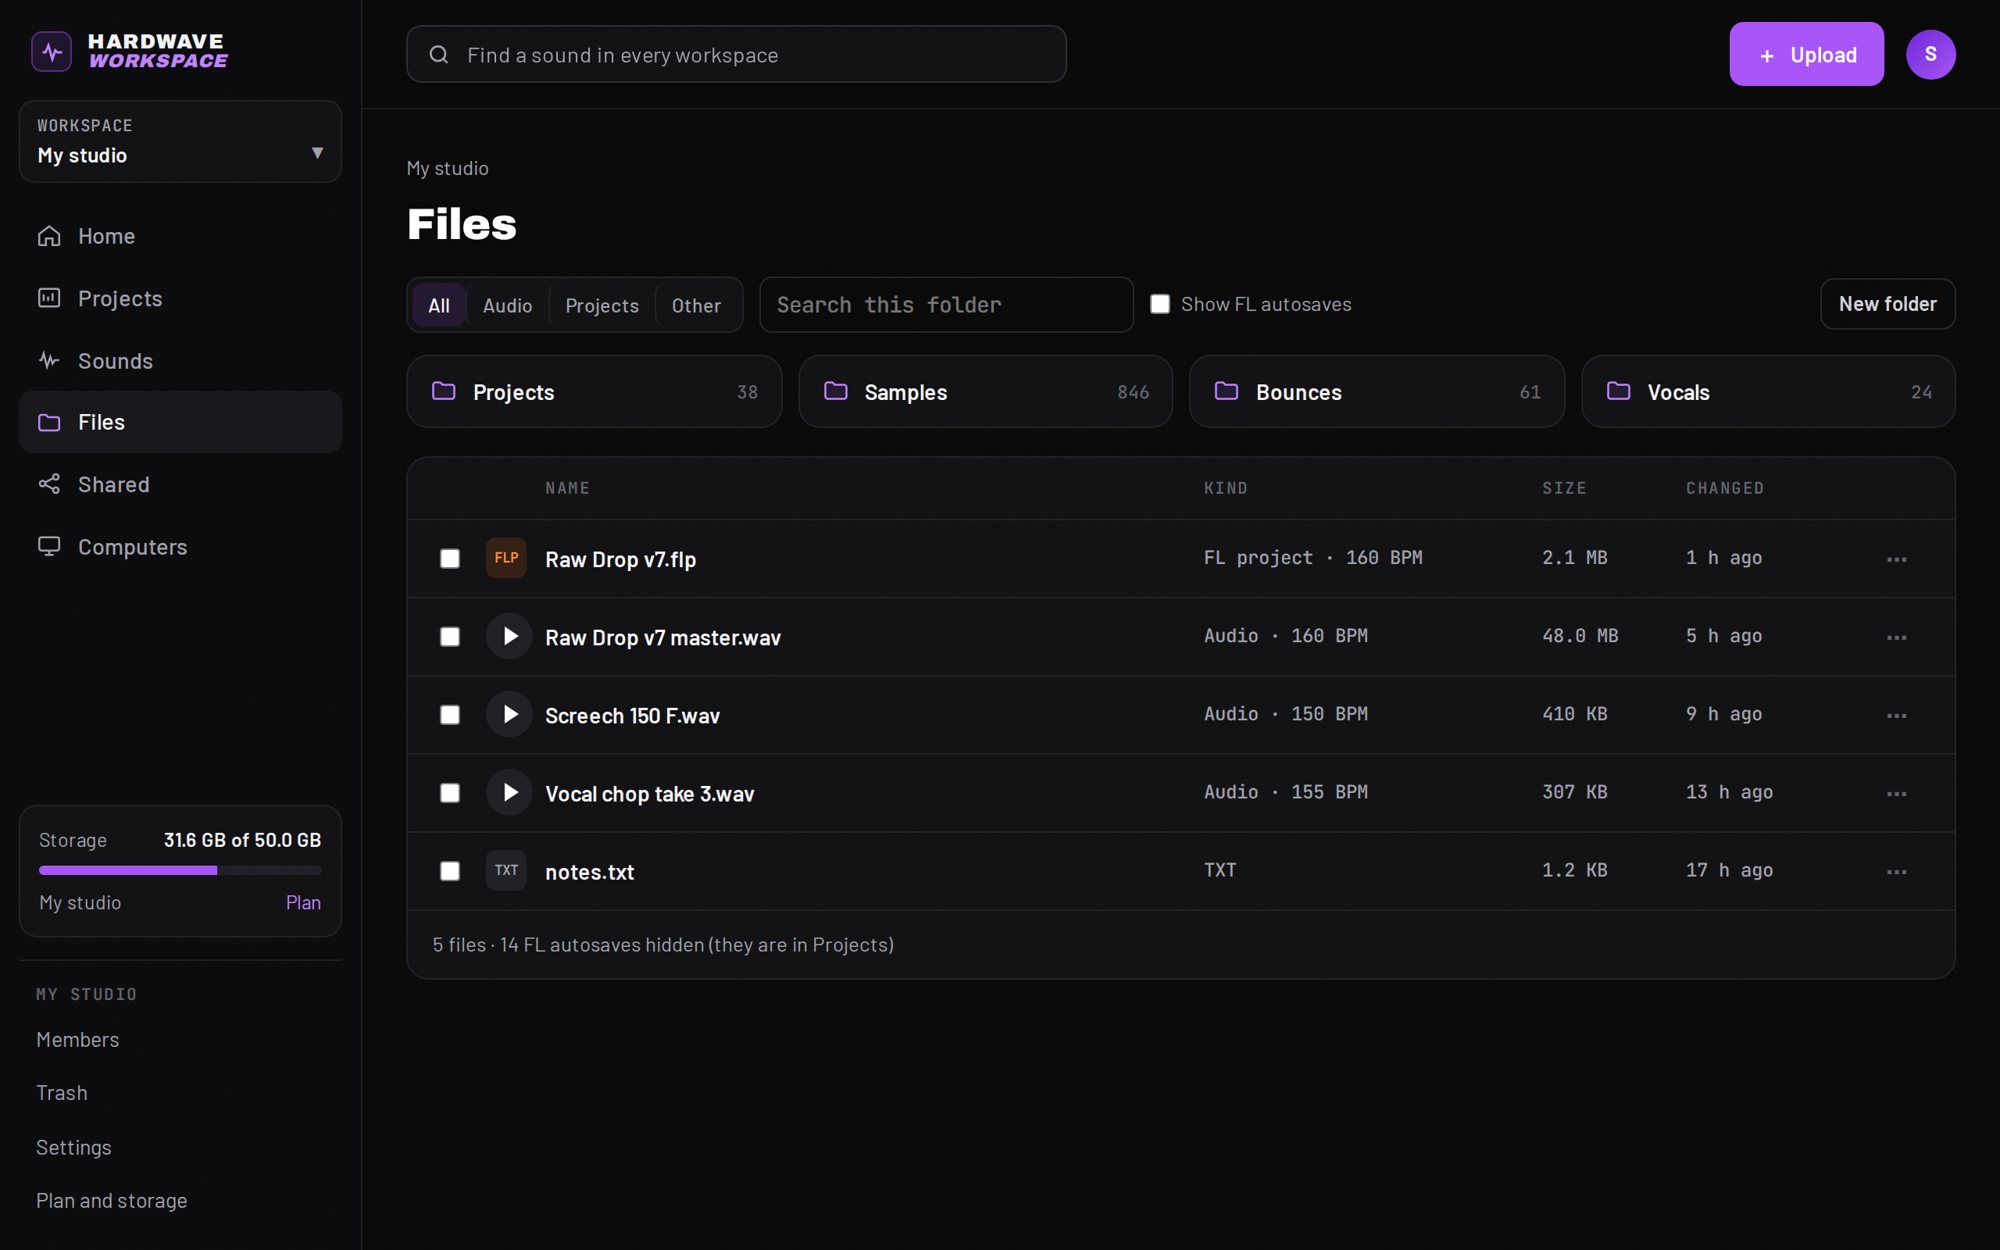Viewport: 2000px width, 1250px height.
Task: Open the Bounces folder card
Action: click(x=1377, y=392)
